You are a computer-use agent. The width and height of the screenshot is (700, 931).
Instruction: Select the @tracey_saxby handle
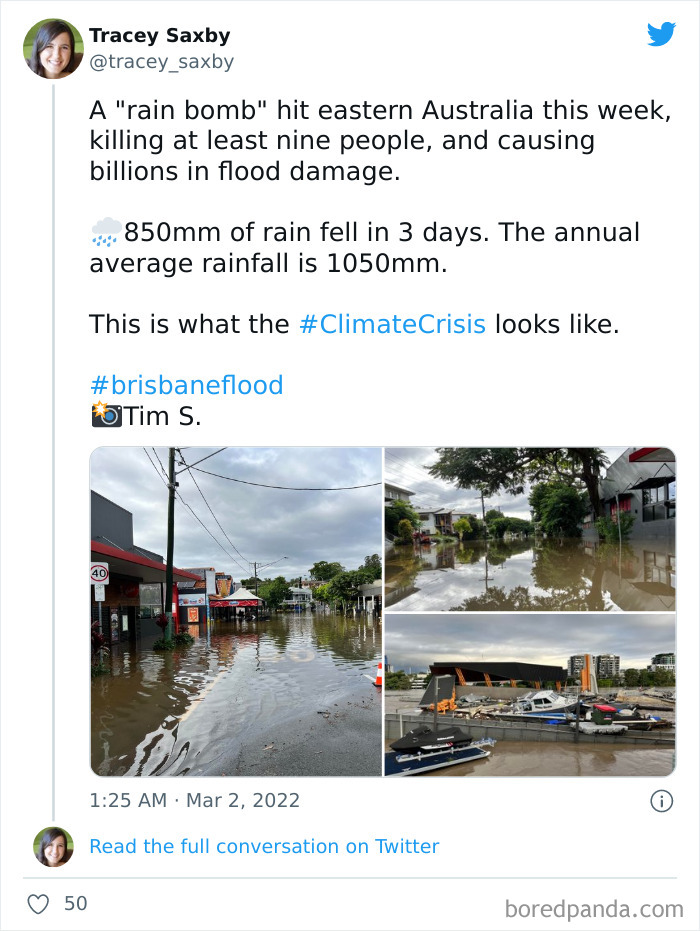[x=165, y=62]
